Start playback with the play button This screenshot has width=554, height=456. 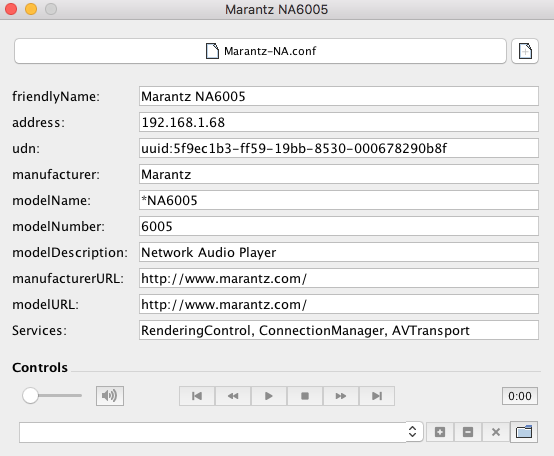click(269, 396)
